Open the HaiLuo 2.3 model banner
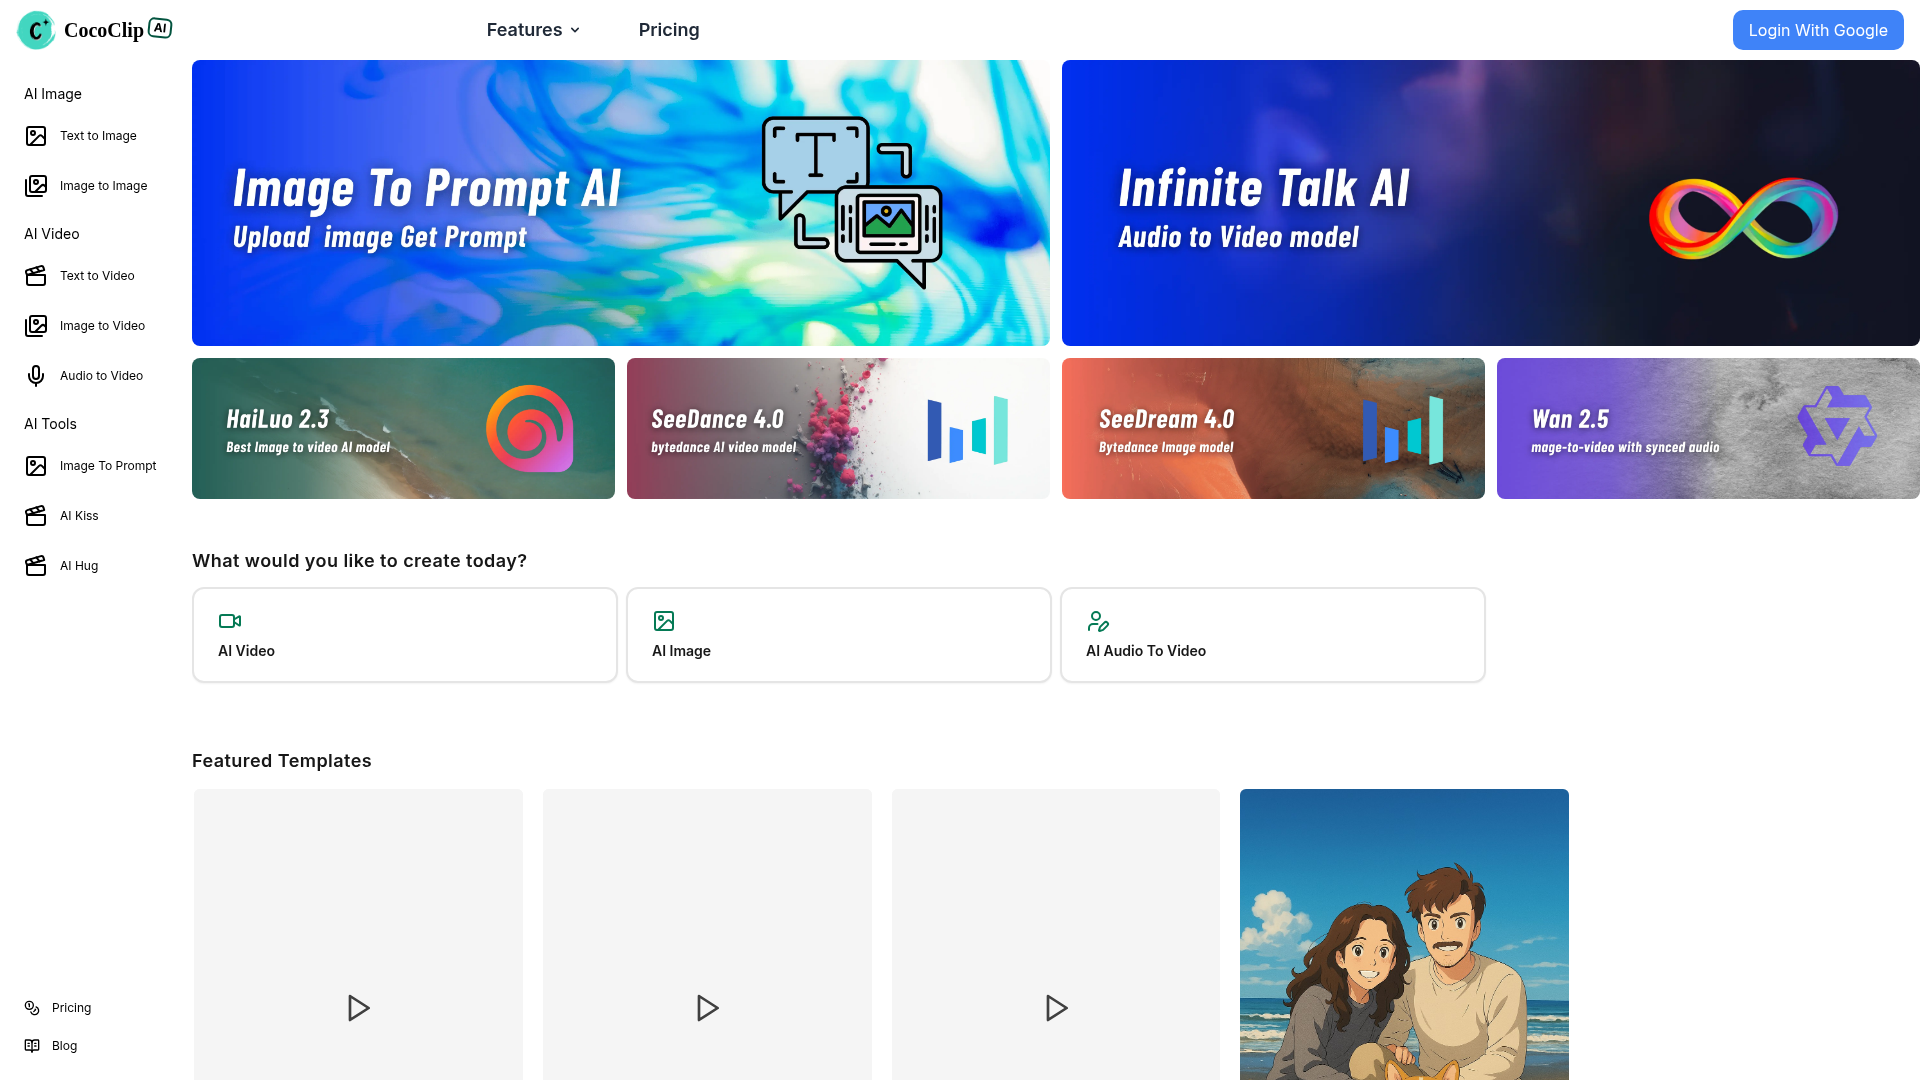Image resolution: width=1920 pixels, height=1080 pixels. click(403, 429)
